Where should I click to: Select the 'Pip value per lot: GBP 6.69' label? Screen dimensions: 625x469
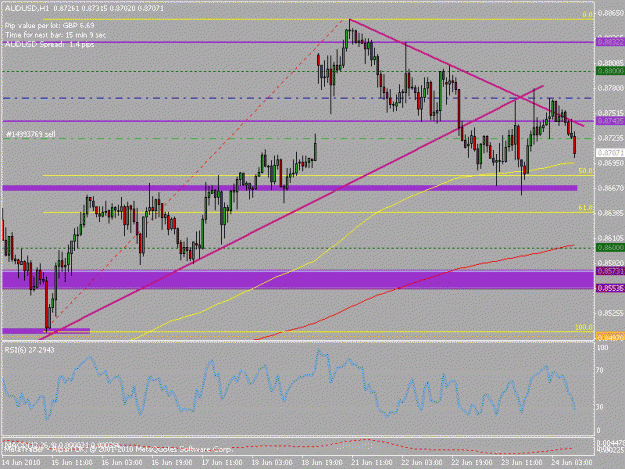pyautogui.click(x=49, y=26)
